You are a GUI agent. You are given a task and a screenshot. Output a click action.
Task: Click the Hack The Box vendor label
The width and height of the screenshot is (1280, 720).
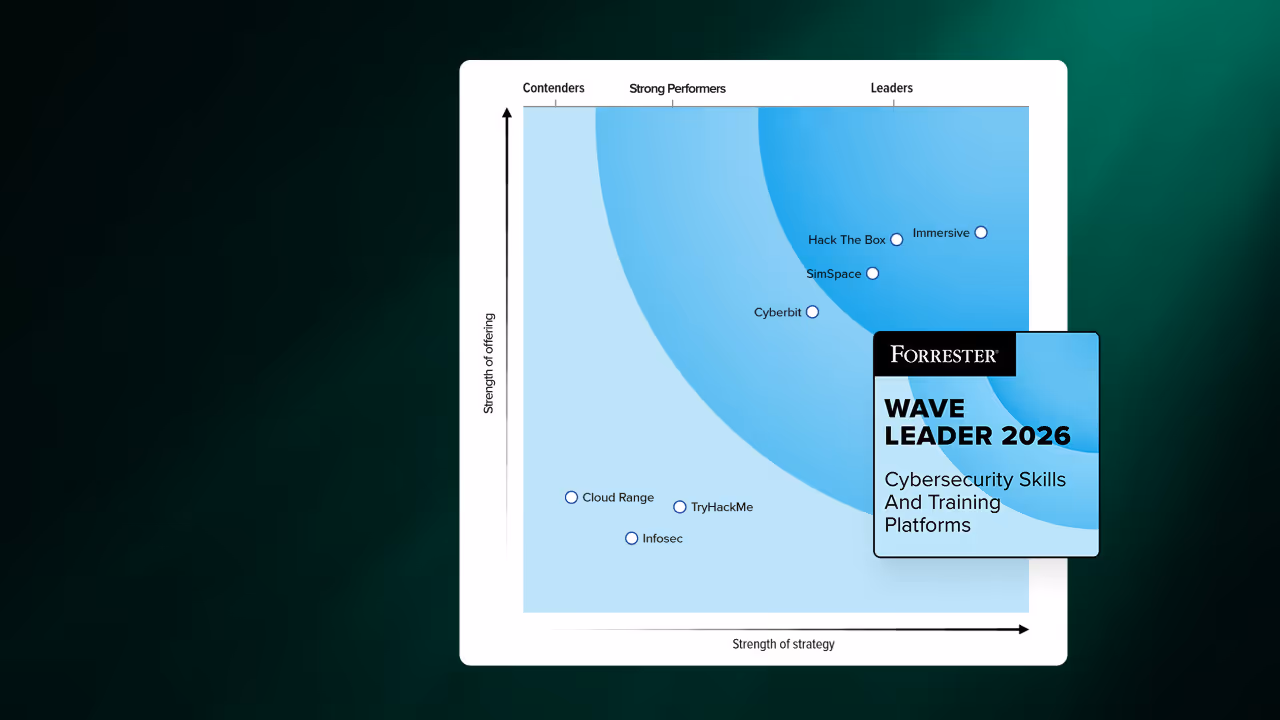(x=847, y=240)
